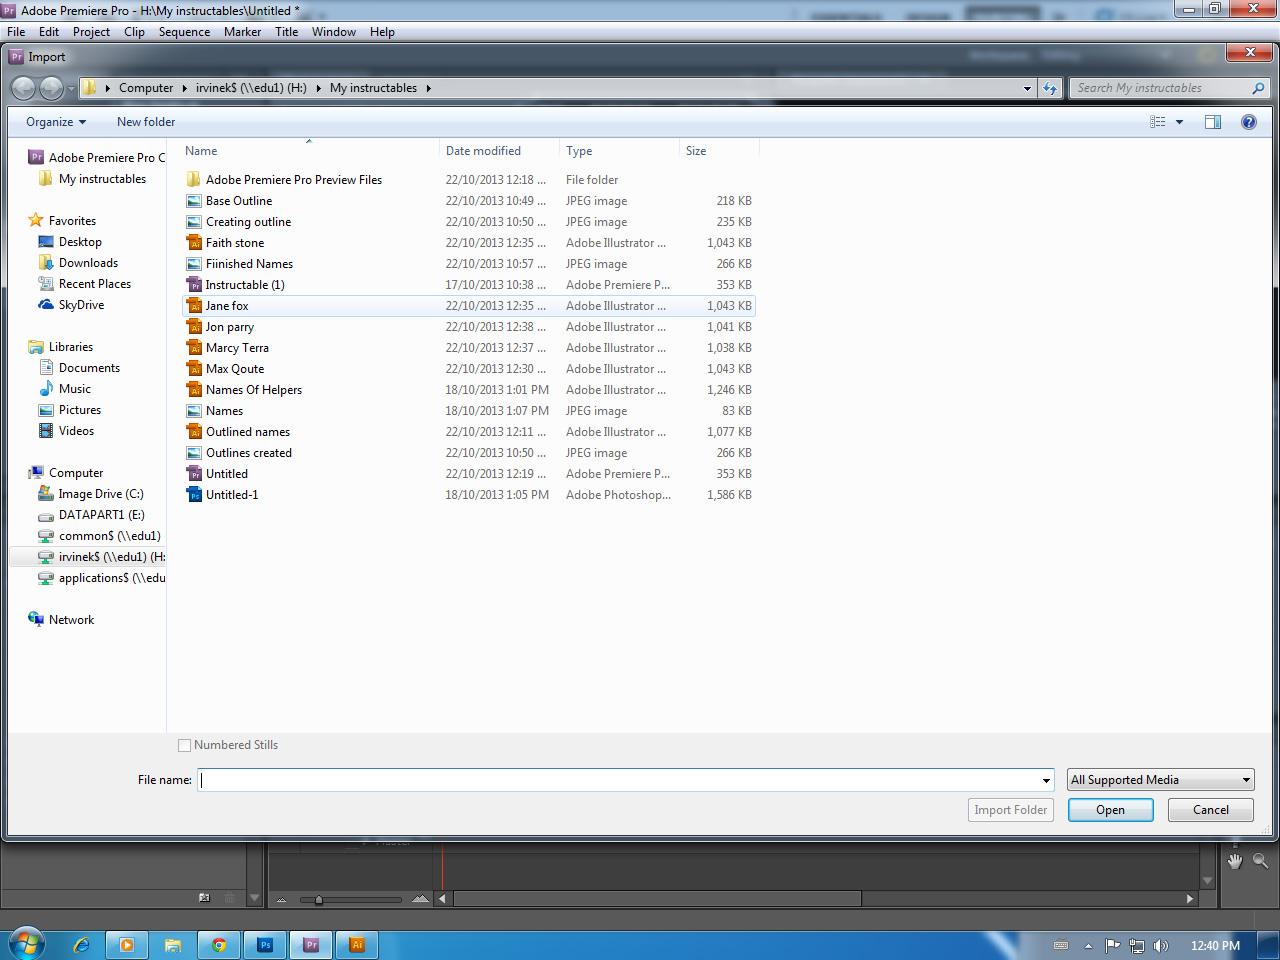1280x960 pixels.
Task: Open the Marker menu
Action: 242,31
